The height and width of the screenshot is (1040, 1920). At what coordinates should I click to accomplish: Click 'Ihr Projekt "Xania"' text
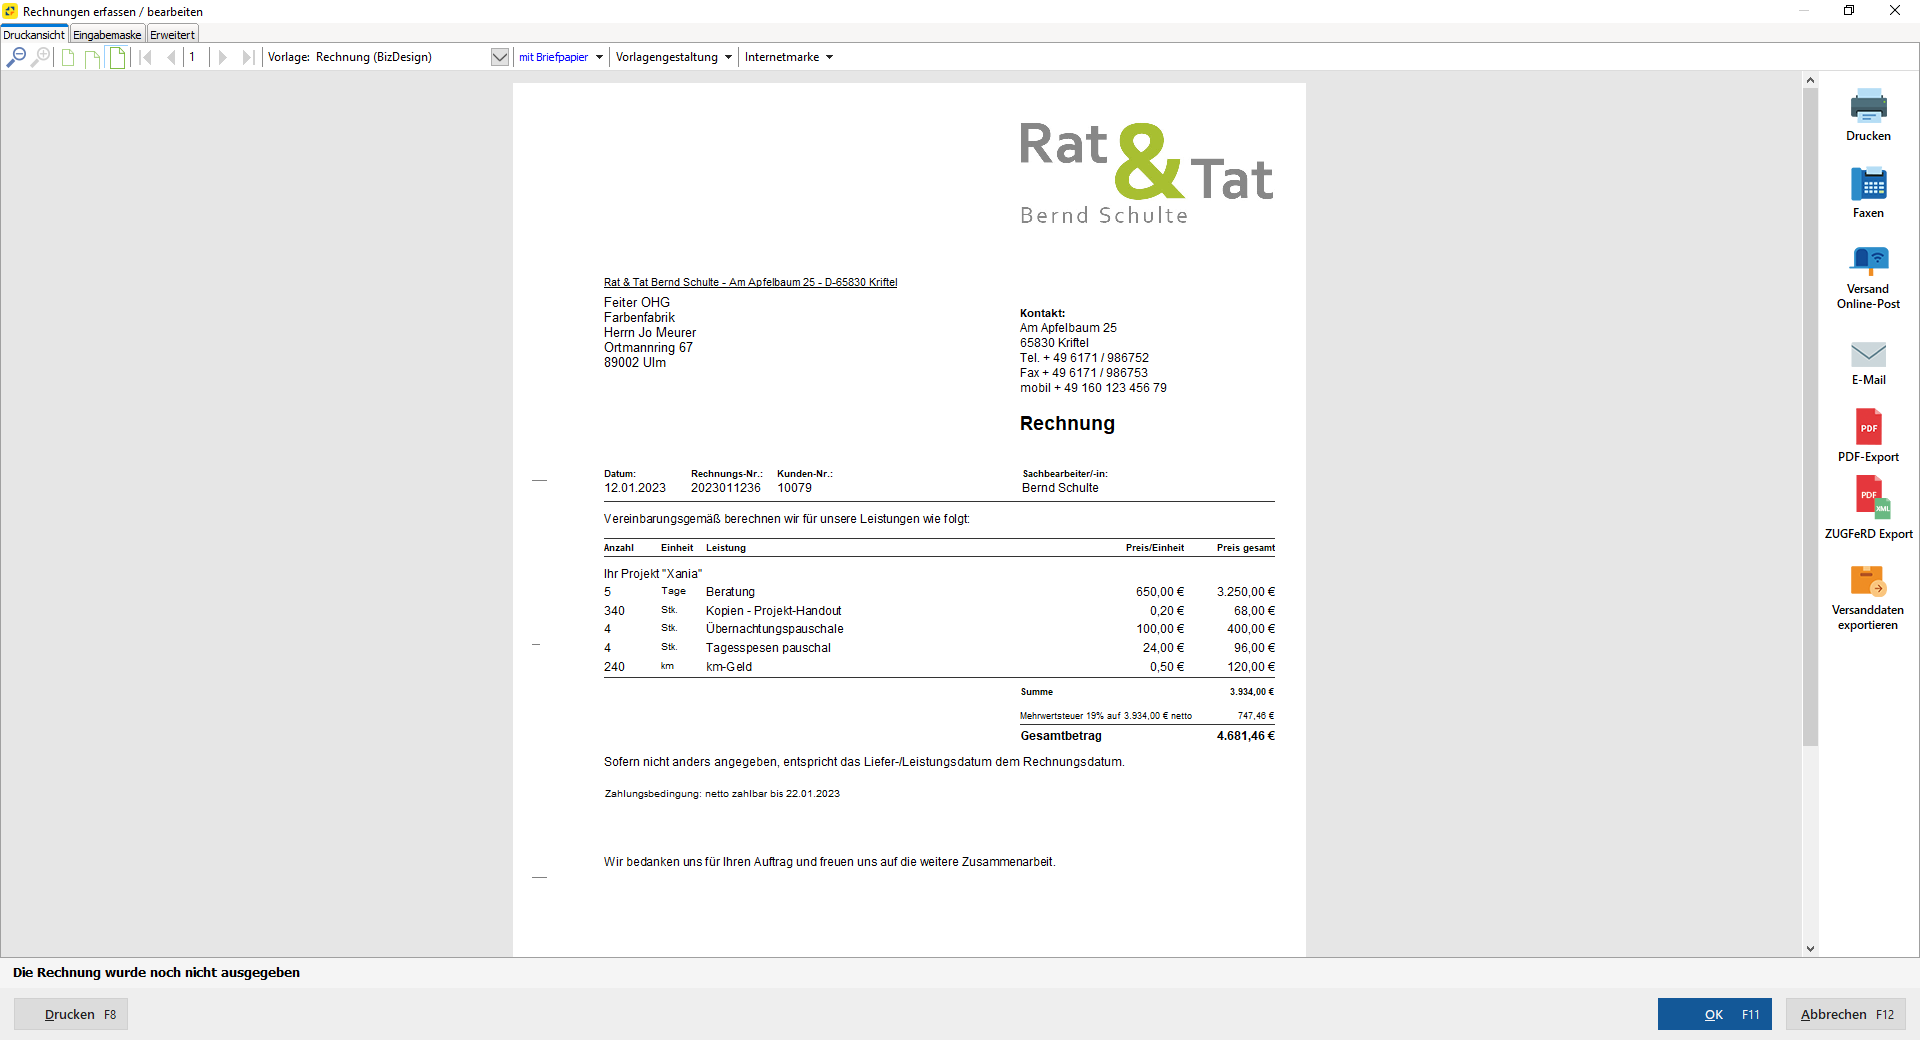click(x=653, y=574)
